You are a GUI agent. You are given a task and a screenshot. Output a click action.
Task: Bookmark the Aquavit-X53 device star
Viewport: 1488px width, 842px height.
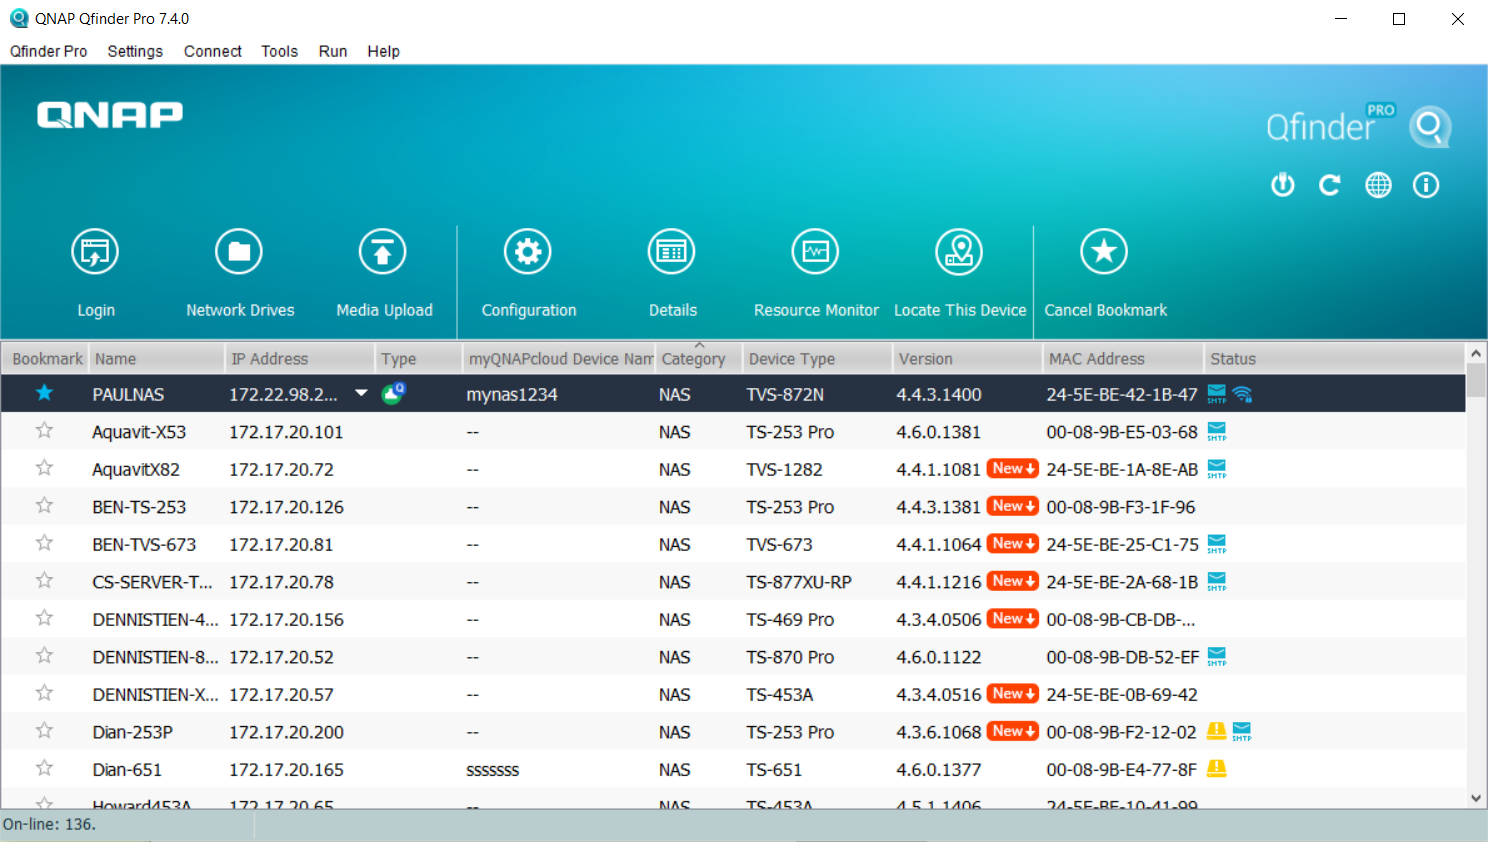44,431
